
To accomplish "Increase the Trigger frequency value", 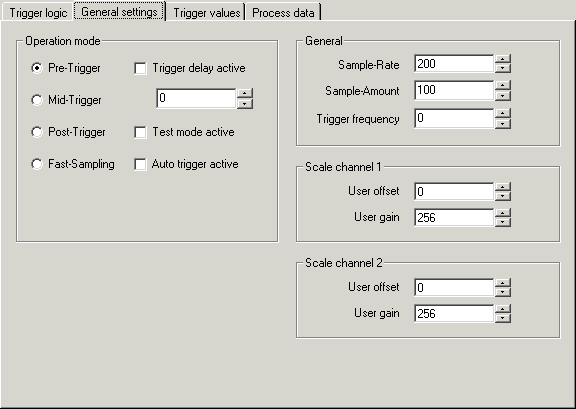I will tap(503, 114).
